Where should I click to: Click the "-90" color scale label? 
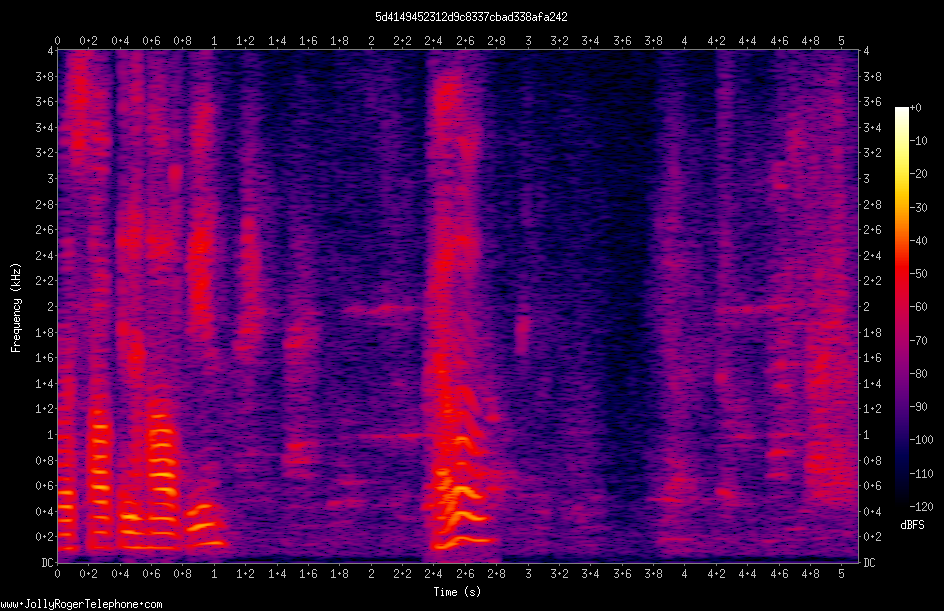[919, 407]
